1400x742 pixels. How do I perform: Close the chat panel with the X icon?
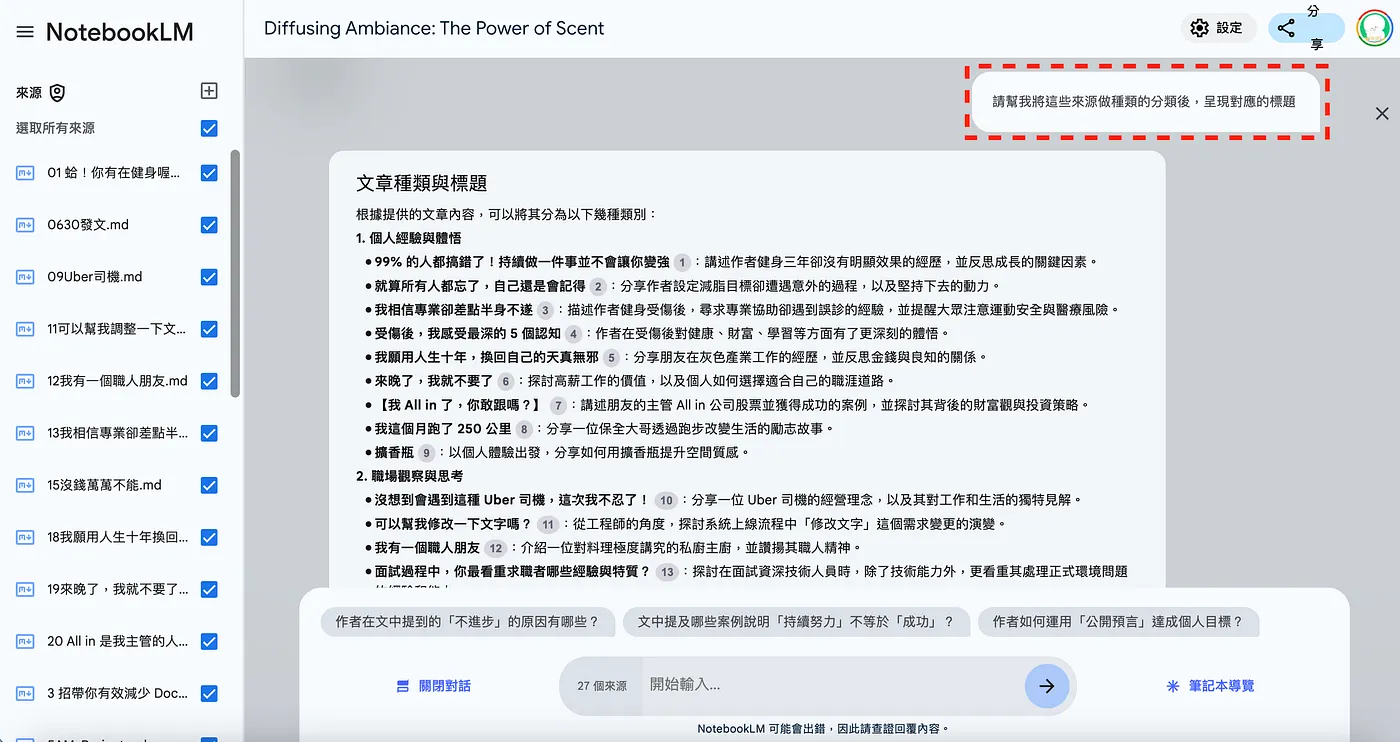pos(1382,114)
